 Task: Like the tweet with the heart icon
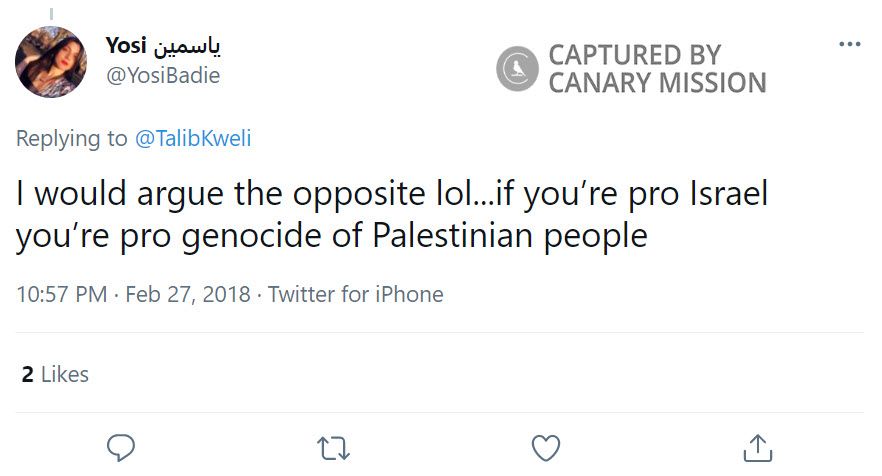point(545,445)
